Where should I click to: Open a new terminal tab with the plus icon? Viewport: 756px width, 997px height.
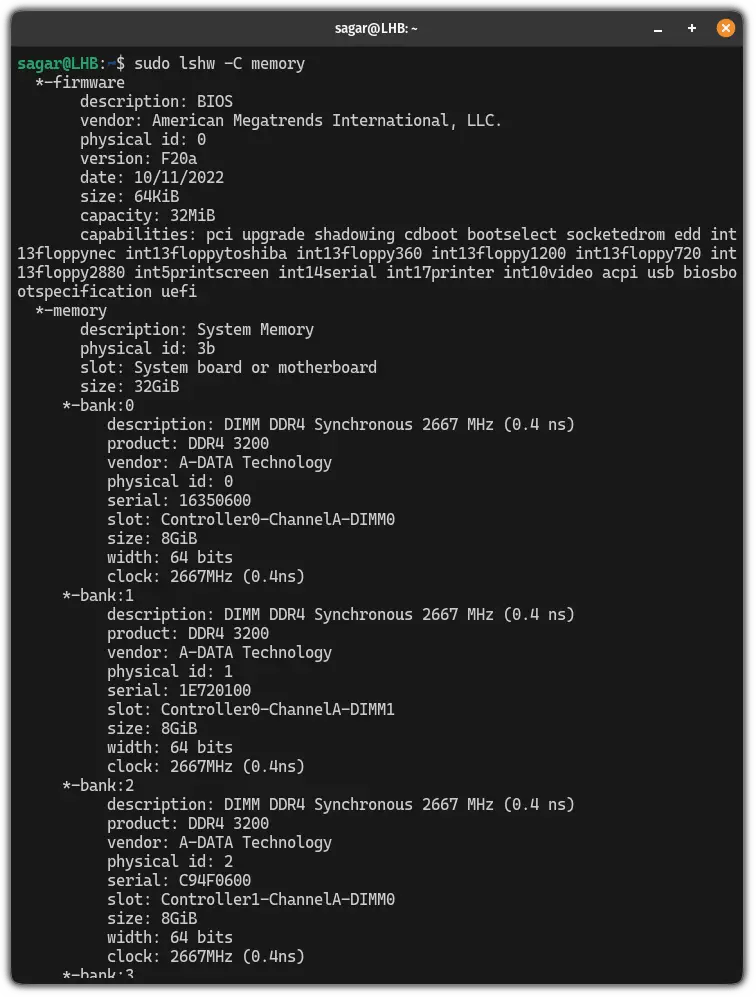pos(691,28)
